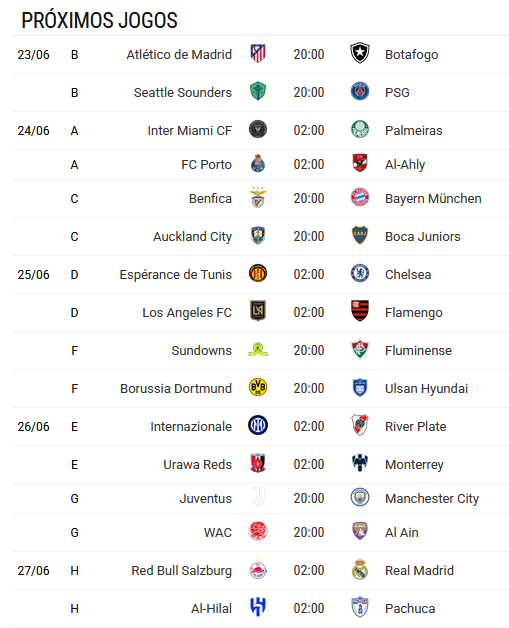Select the River Plate team name

pyautogui.click(x=415, y=427)
